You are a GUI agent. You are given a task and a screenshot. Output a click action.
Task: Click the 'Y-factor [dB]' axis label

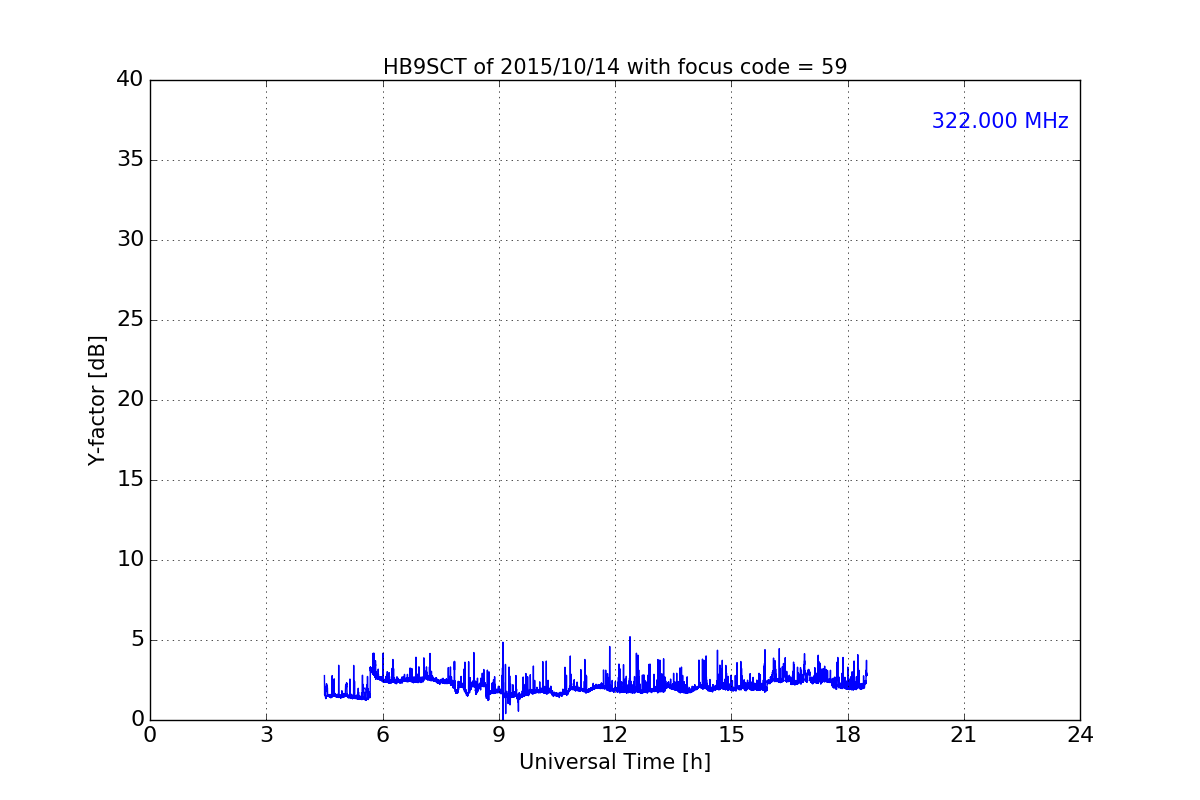click(x=97, y=400)
